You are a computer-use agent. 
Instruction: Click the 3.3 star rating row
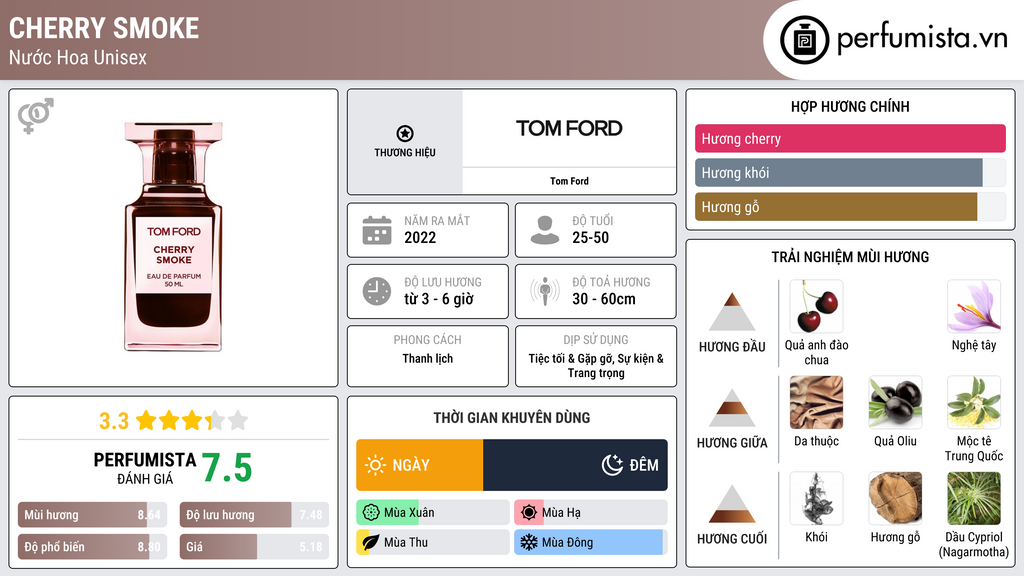173,420
